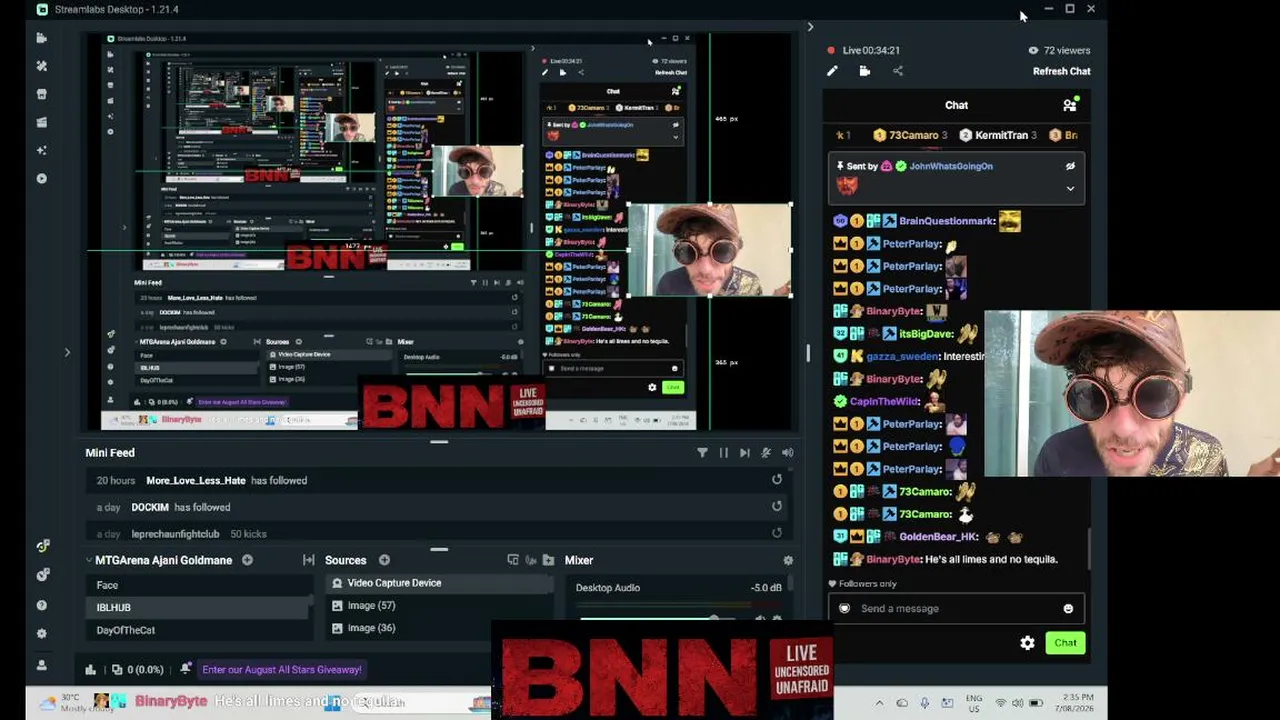Open the chat community users icon
The width and height of the screenshot is (1280, 720).
point(1070,105)
